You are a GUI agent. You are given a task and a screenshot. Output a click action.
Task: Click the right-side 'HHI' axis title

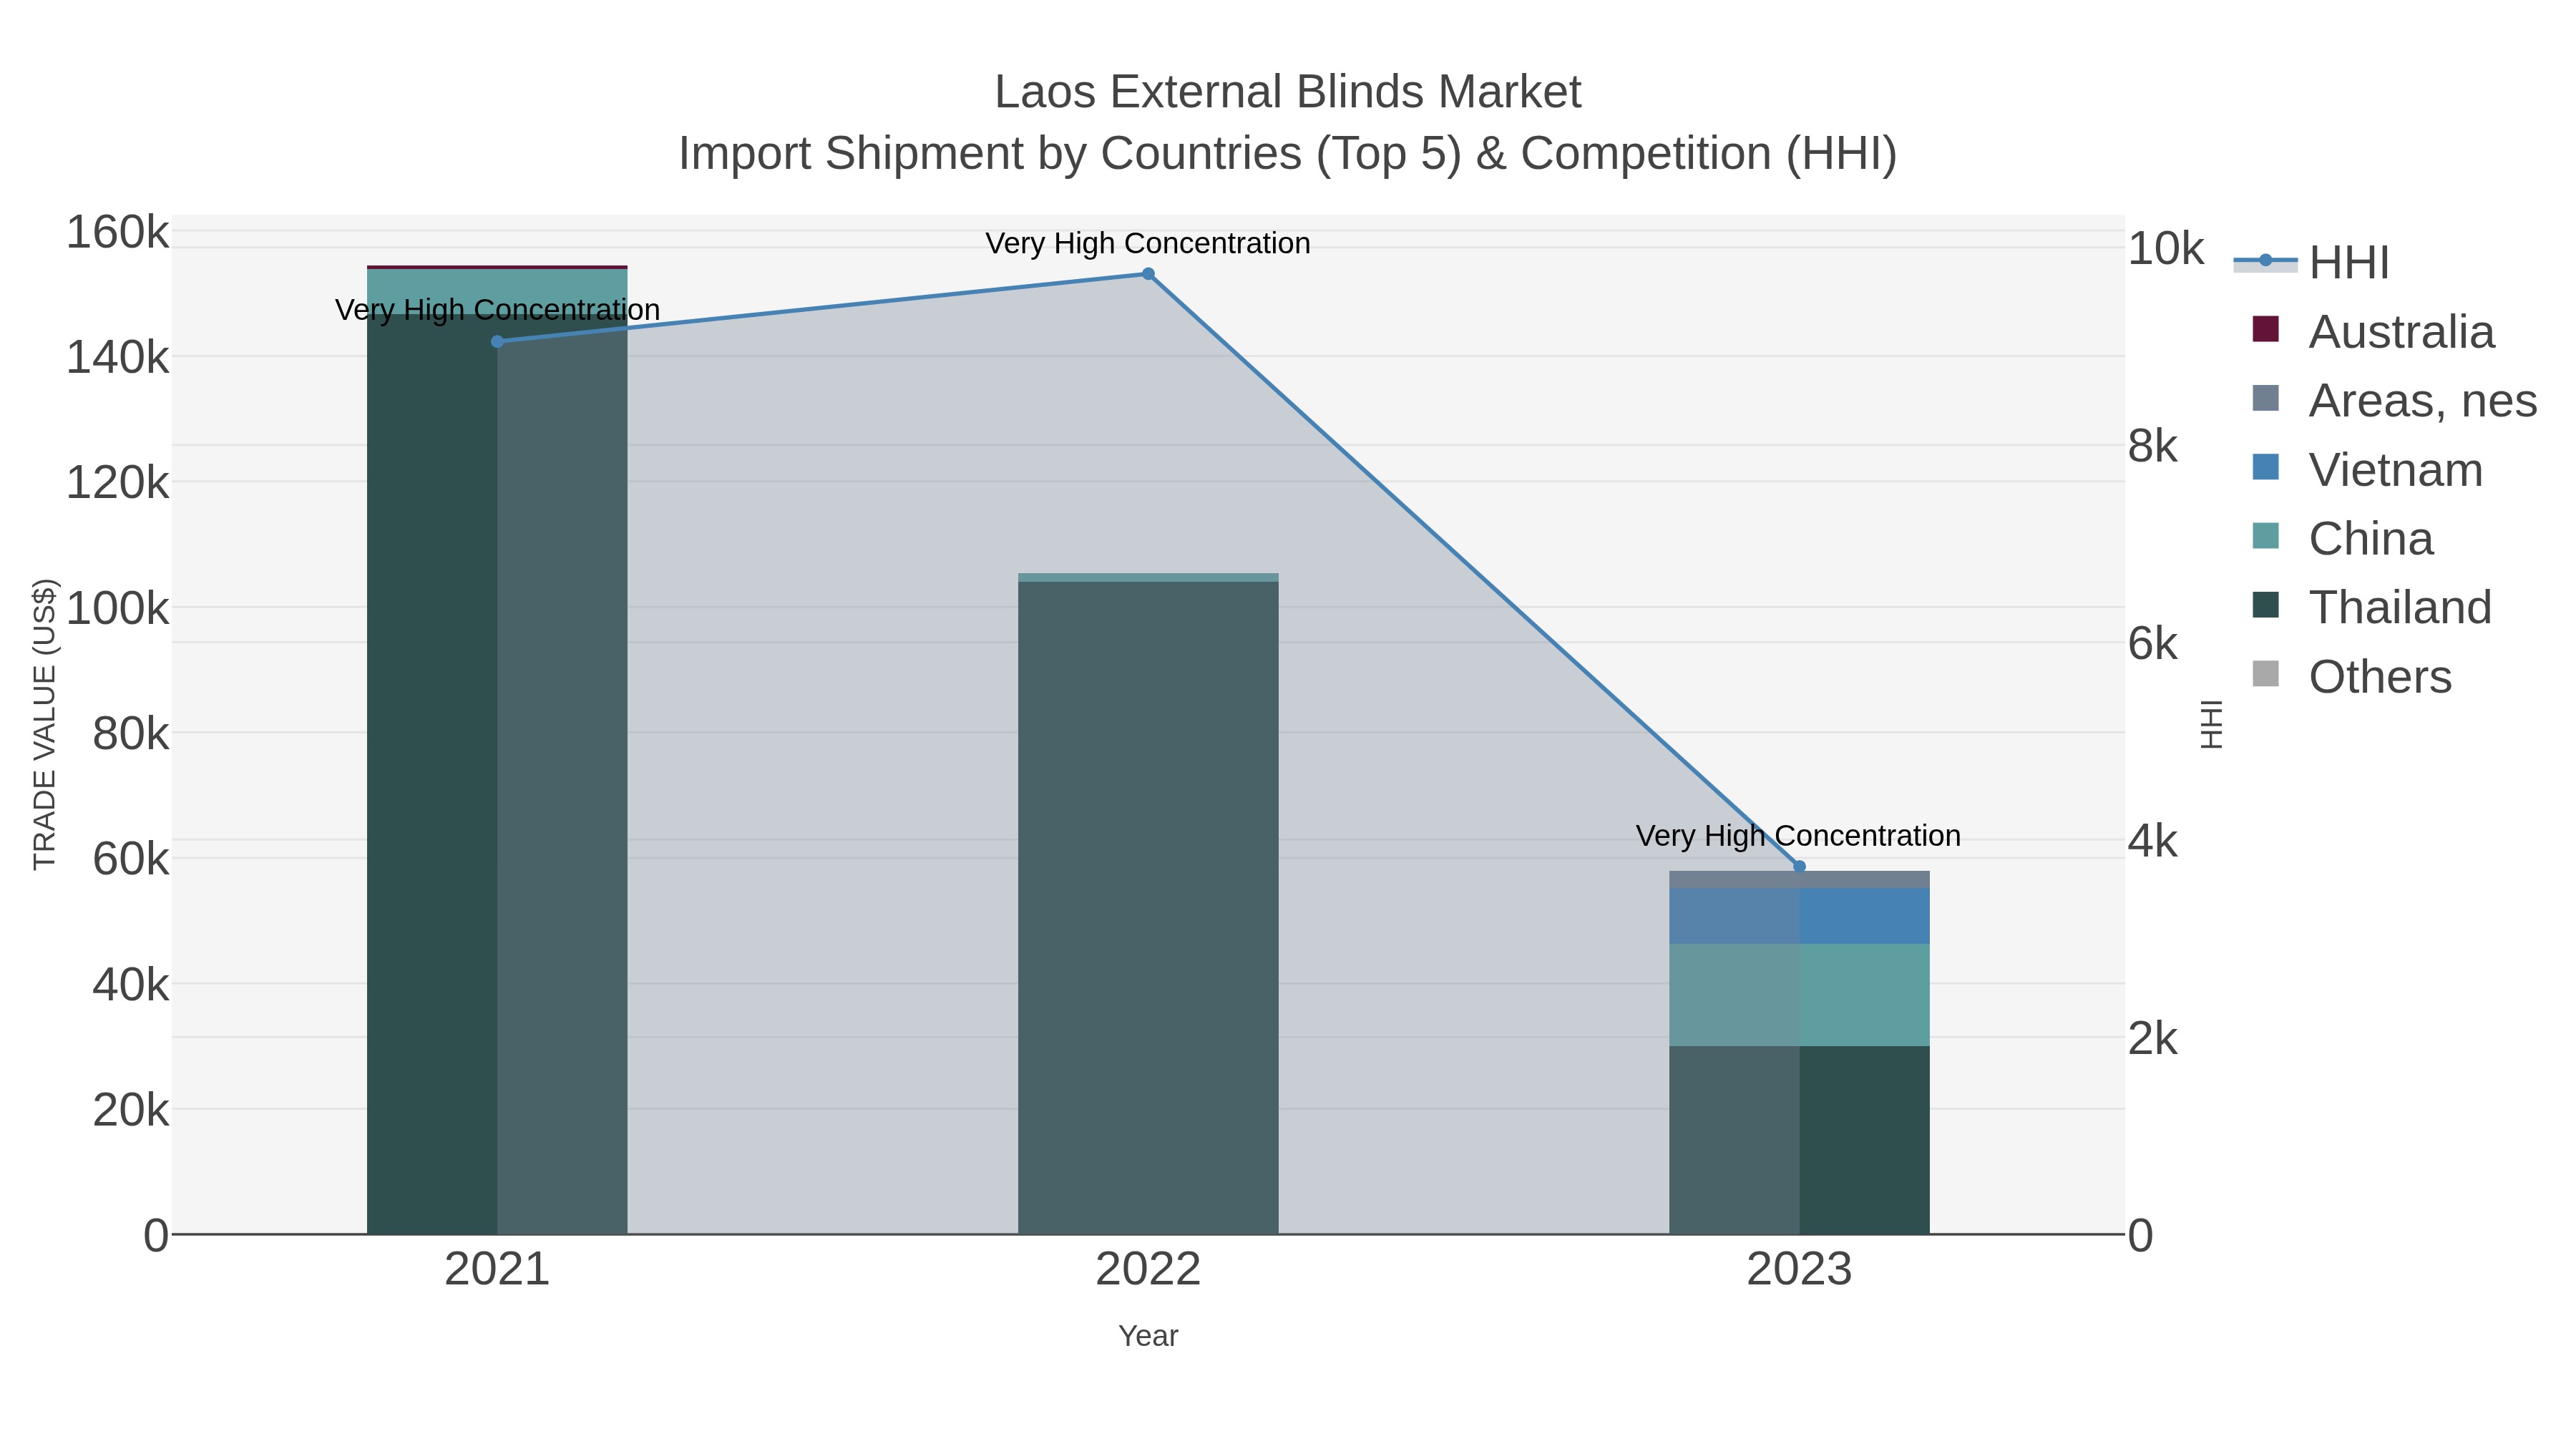(2211, 724)
